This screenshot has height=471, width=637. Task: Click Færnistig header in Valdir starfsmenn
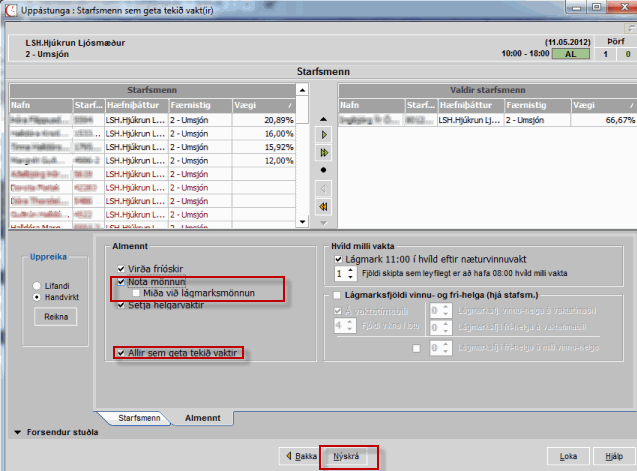coord(537,105)
